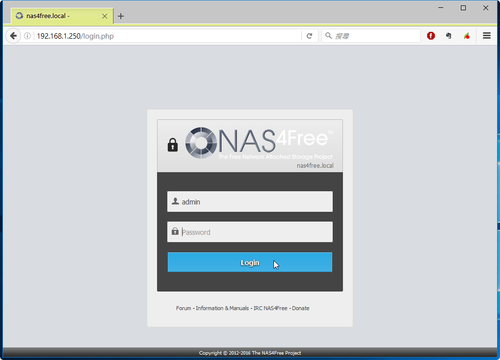The height and width of the screenshot is (360, 500).
Task: Open the Donate link
Action: tap(301, 308)
